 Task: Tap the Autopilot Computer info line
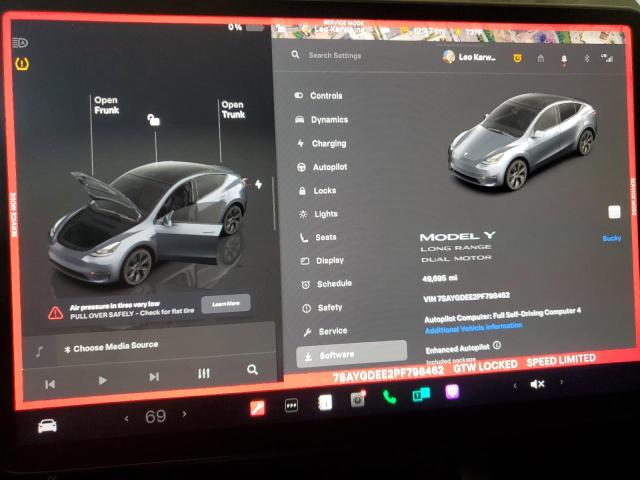[502, 315]
